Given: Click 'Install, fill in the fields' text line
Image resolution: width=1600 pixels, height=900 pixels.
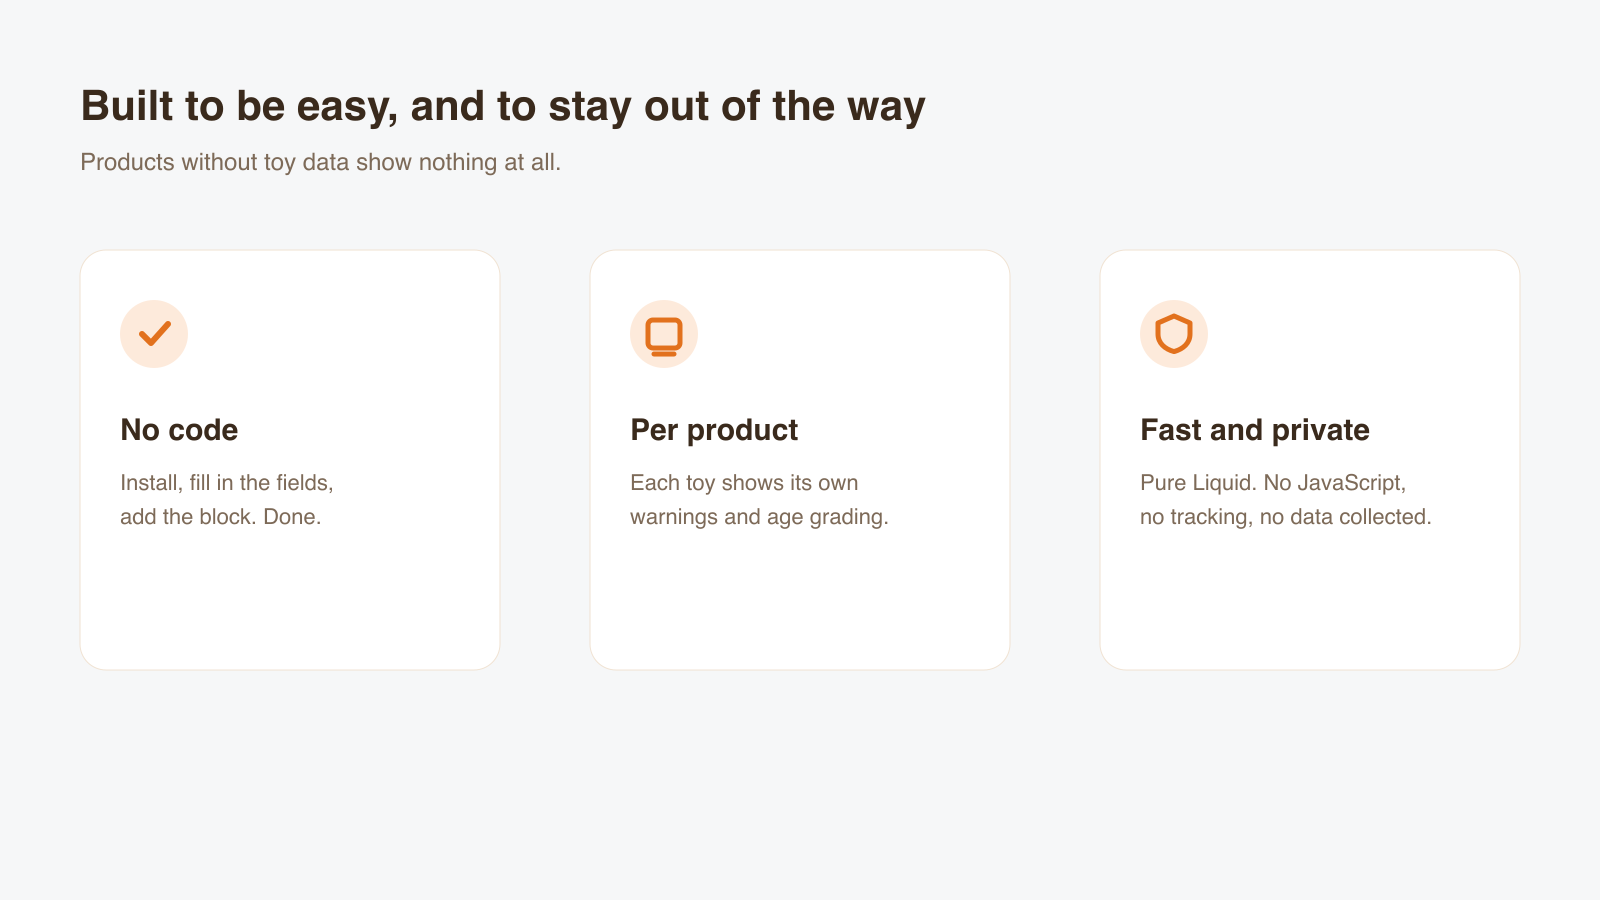Looking at the screenshot, I should click(227, 483).
